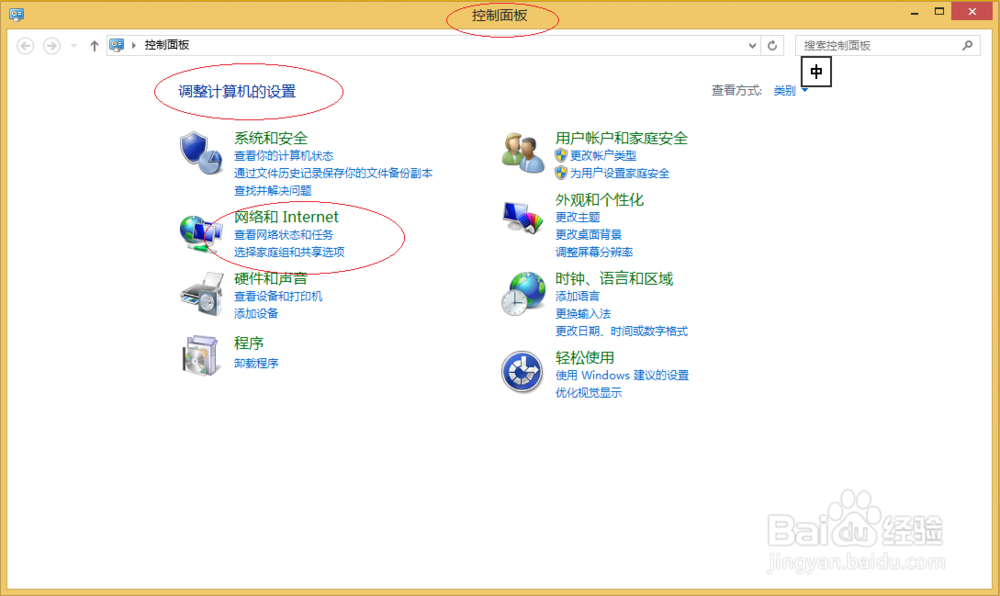Open the 类别 view mode dropdown
1000x596 pixels.
tap(790, 90)
